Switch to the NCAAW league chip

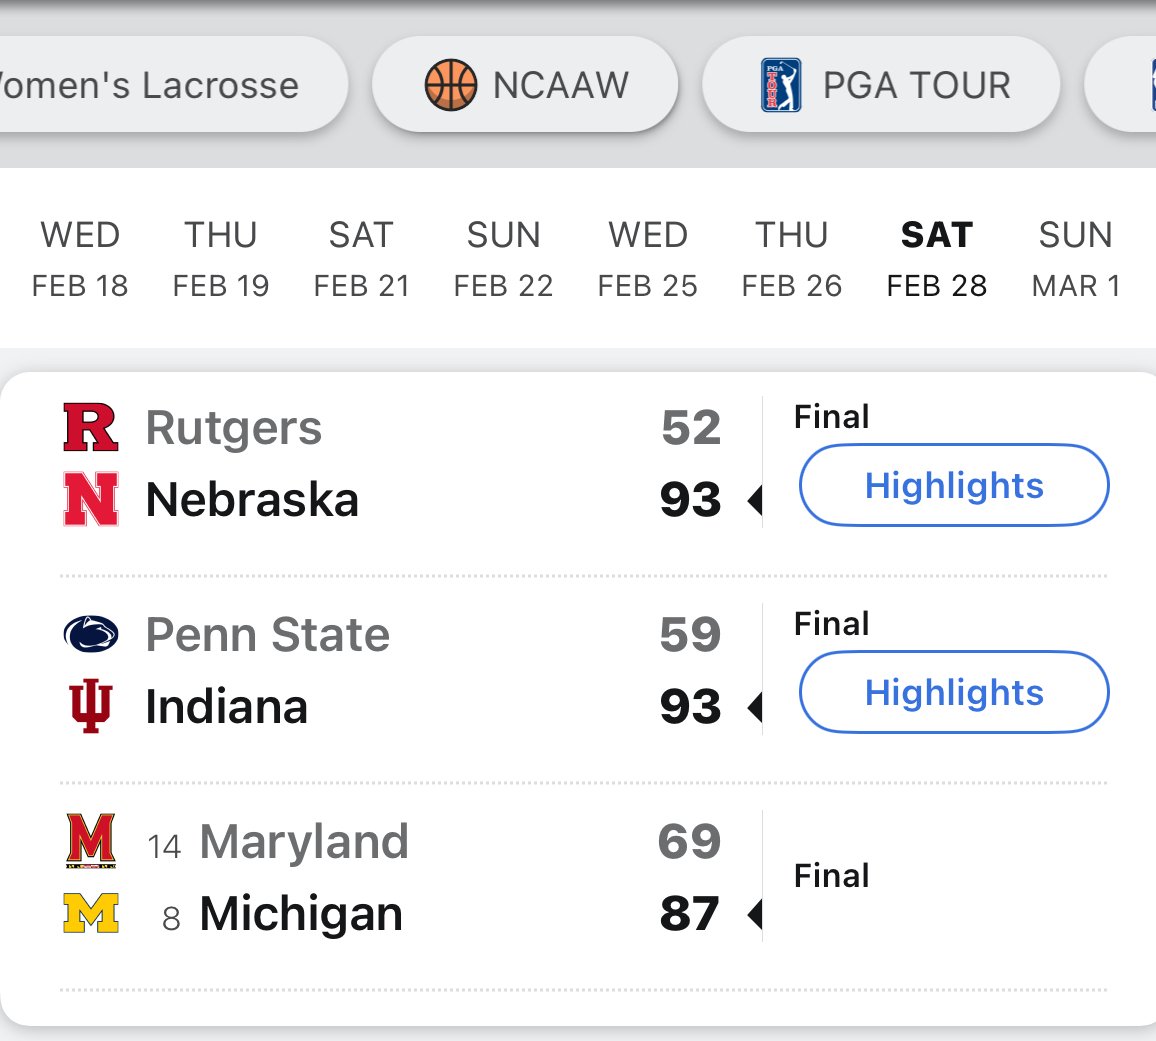tap(526, 85)
